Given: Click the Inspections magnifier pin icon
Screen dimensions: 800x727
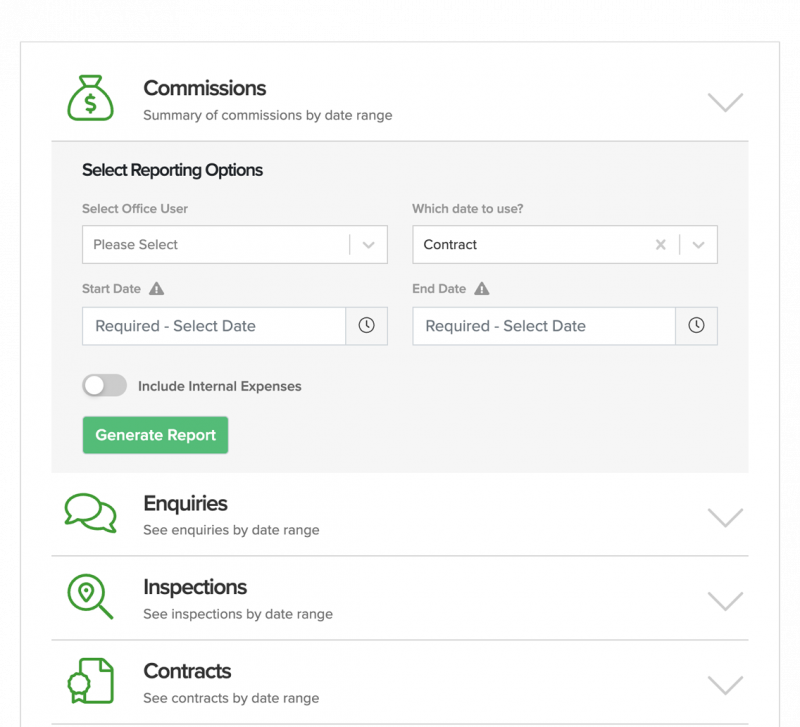Looking at the screenshot, I should (90, 597).
